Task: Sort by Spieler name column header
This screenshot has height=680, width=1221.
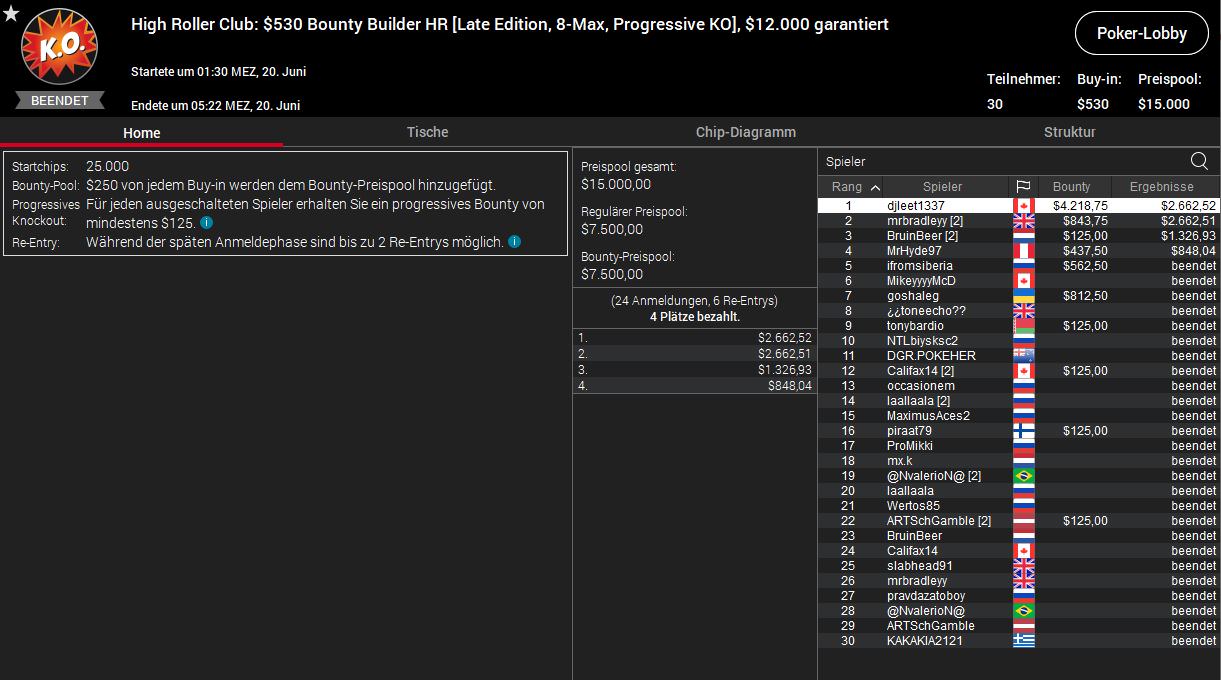Action: [x=942, y=187]
